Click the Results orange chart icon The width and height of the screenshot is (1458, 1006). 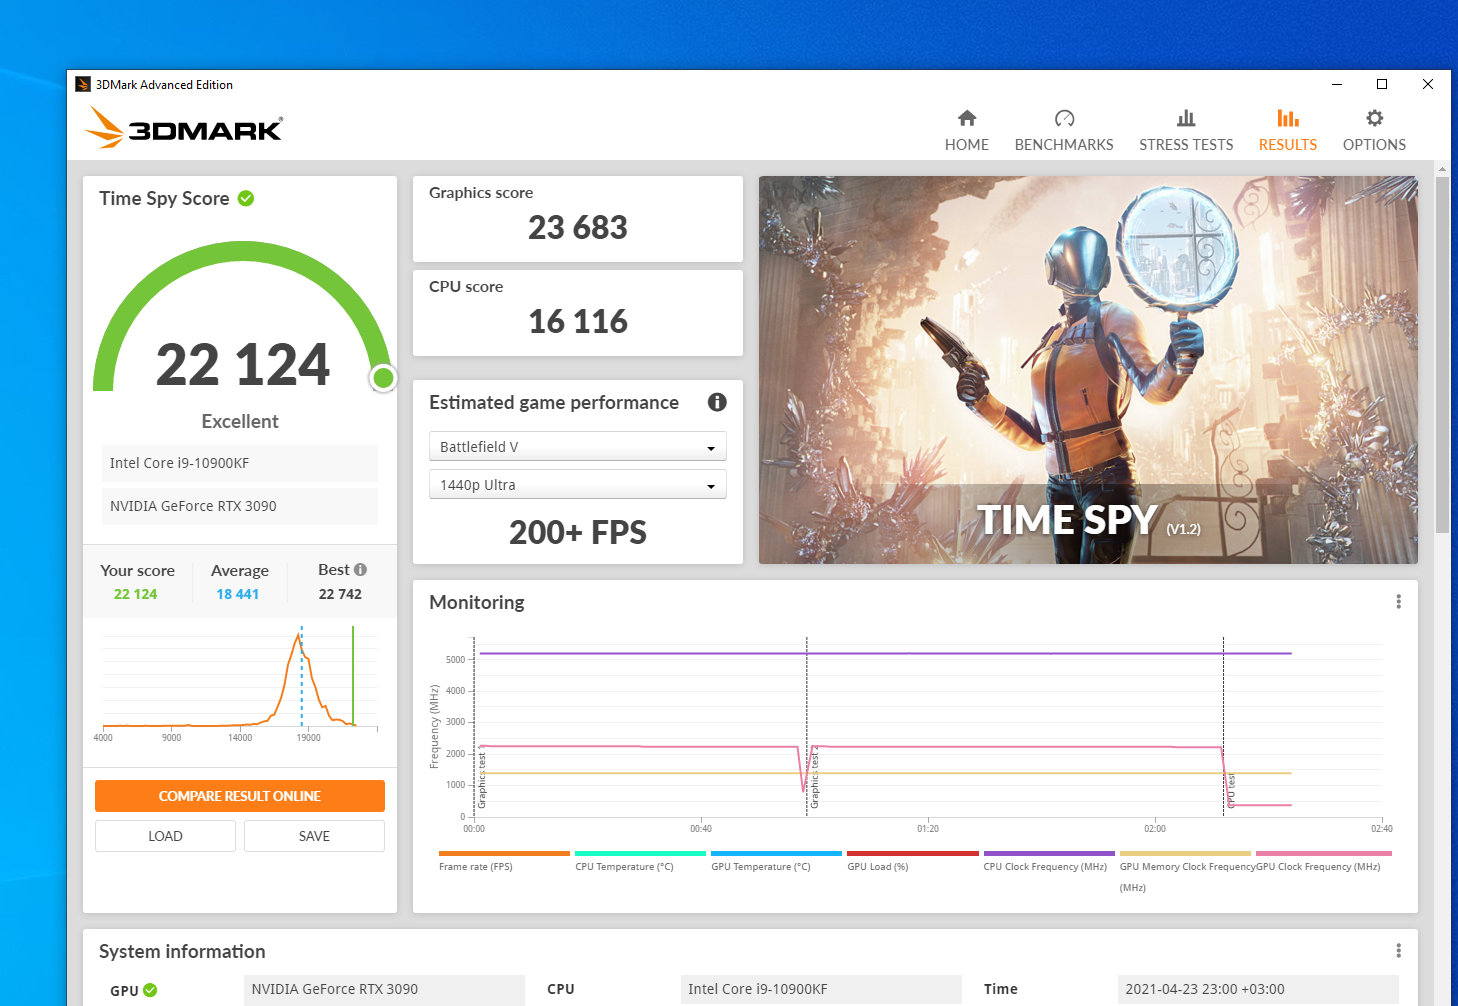[x=1288, y=118]
